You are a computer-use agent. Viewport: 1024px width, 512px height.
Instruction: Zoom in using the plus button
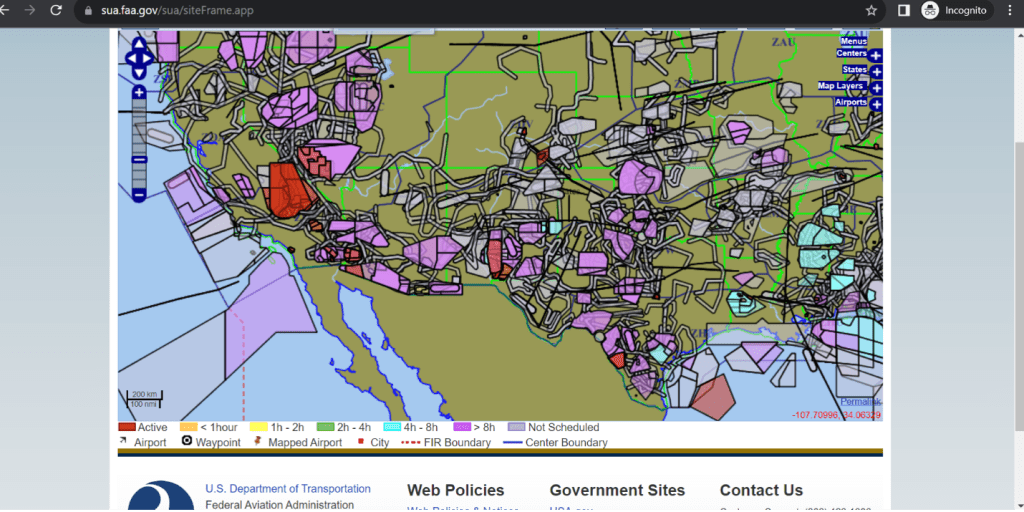coord(139,93)
